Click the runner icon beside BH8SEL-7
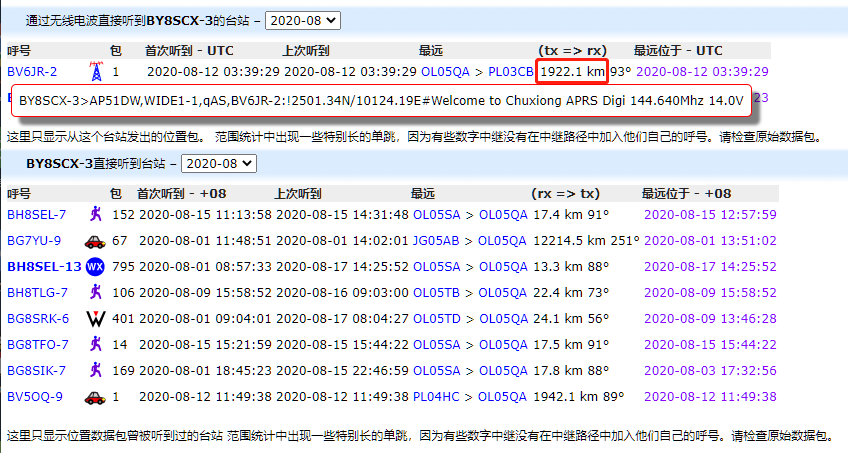Image resolution: width=848 pixels, height=453 pixels. pos(95,214)
